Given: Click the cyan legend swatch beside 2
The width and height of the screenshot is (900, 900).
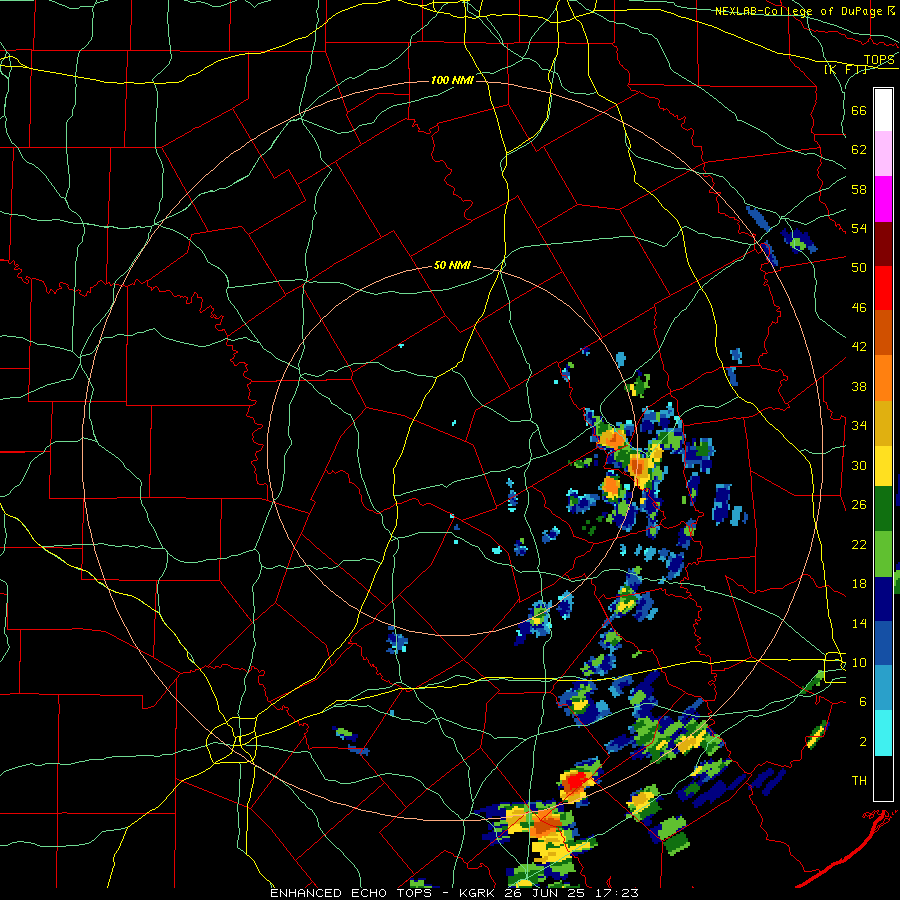Looking at the screenshot, I should click(x=883, y=733).
